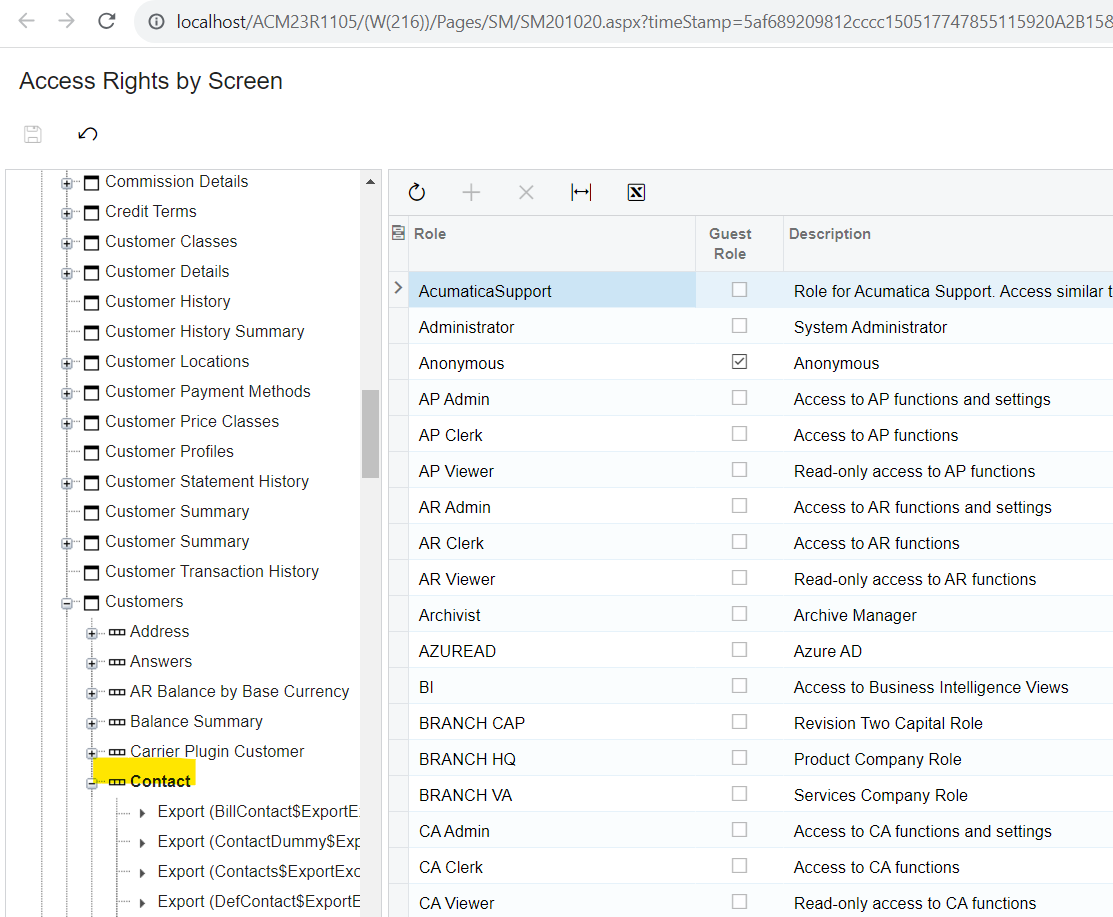Toggle Guest Role checkbox for AP Admin
This screenshot has width=1113, height=917.
(x=740, y=397)
